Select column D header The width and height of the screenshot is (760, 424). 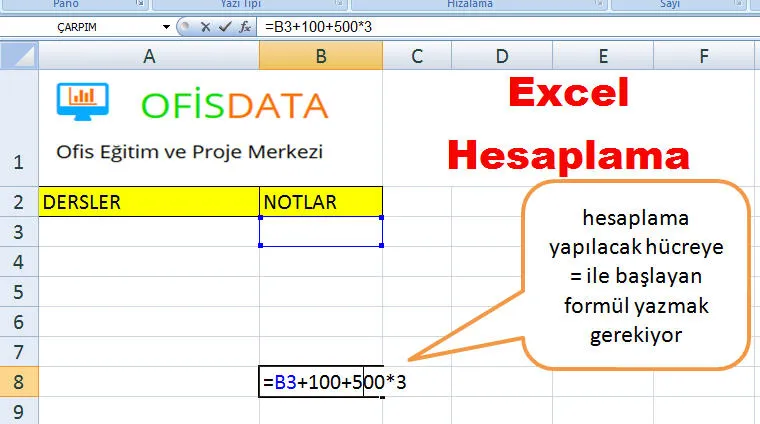[502, 57]
